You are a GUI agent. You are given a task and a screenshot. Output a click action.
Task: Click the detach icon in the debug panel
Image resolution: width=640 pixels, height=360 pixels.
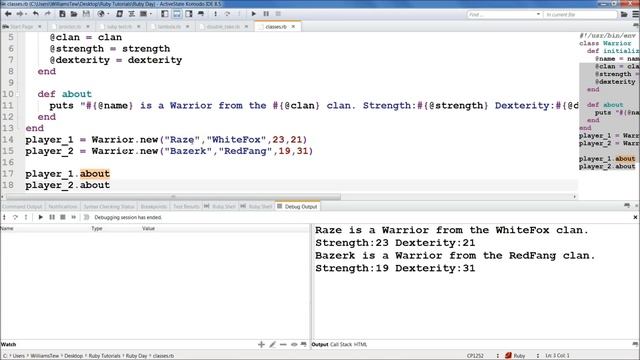coord(74,218)
